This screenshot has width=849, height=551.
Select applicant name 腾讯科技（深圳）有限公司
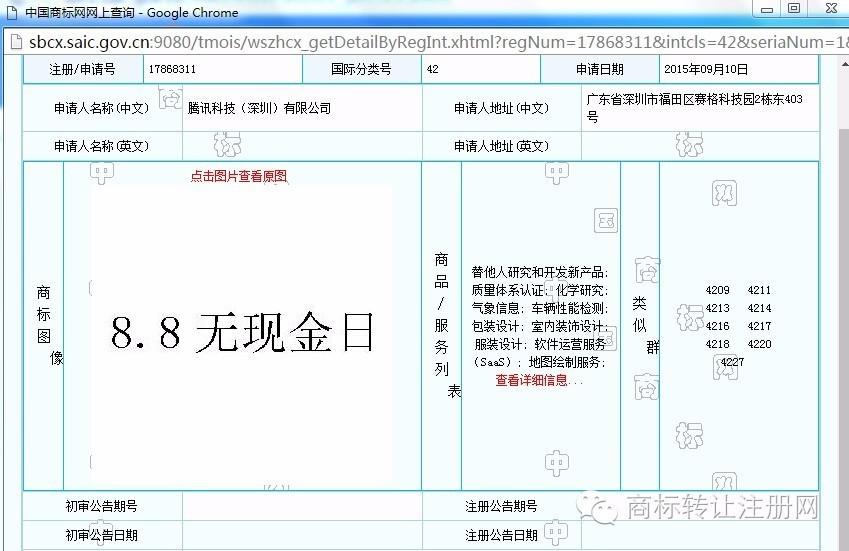click(x=259, y=108)
